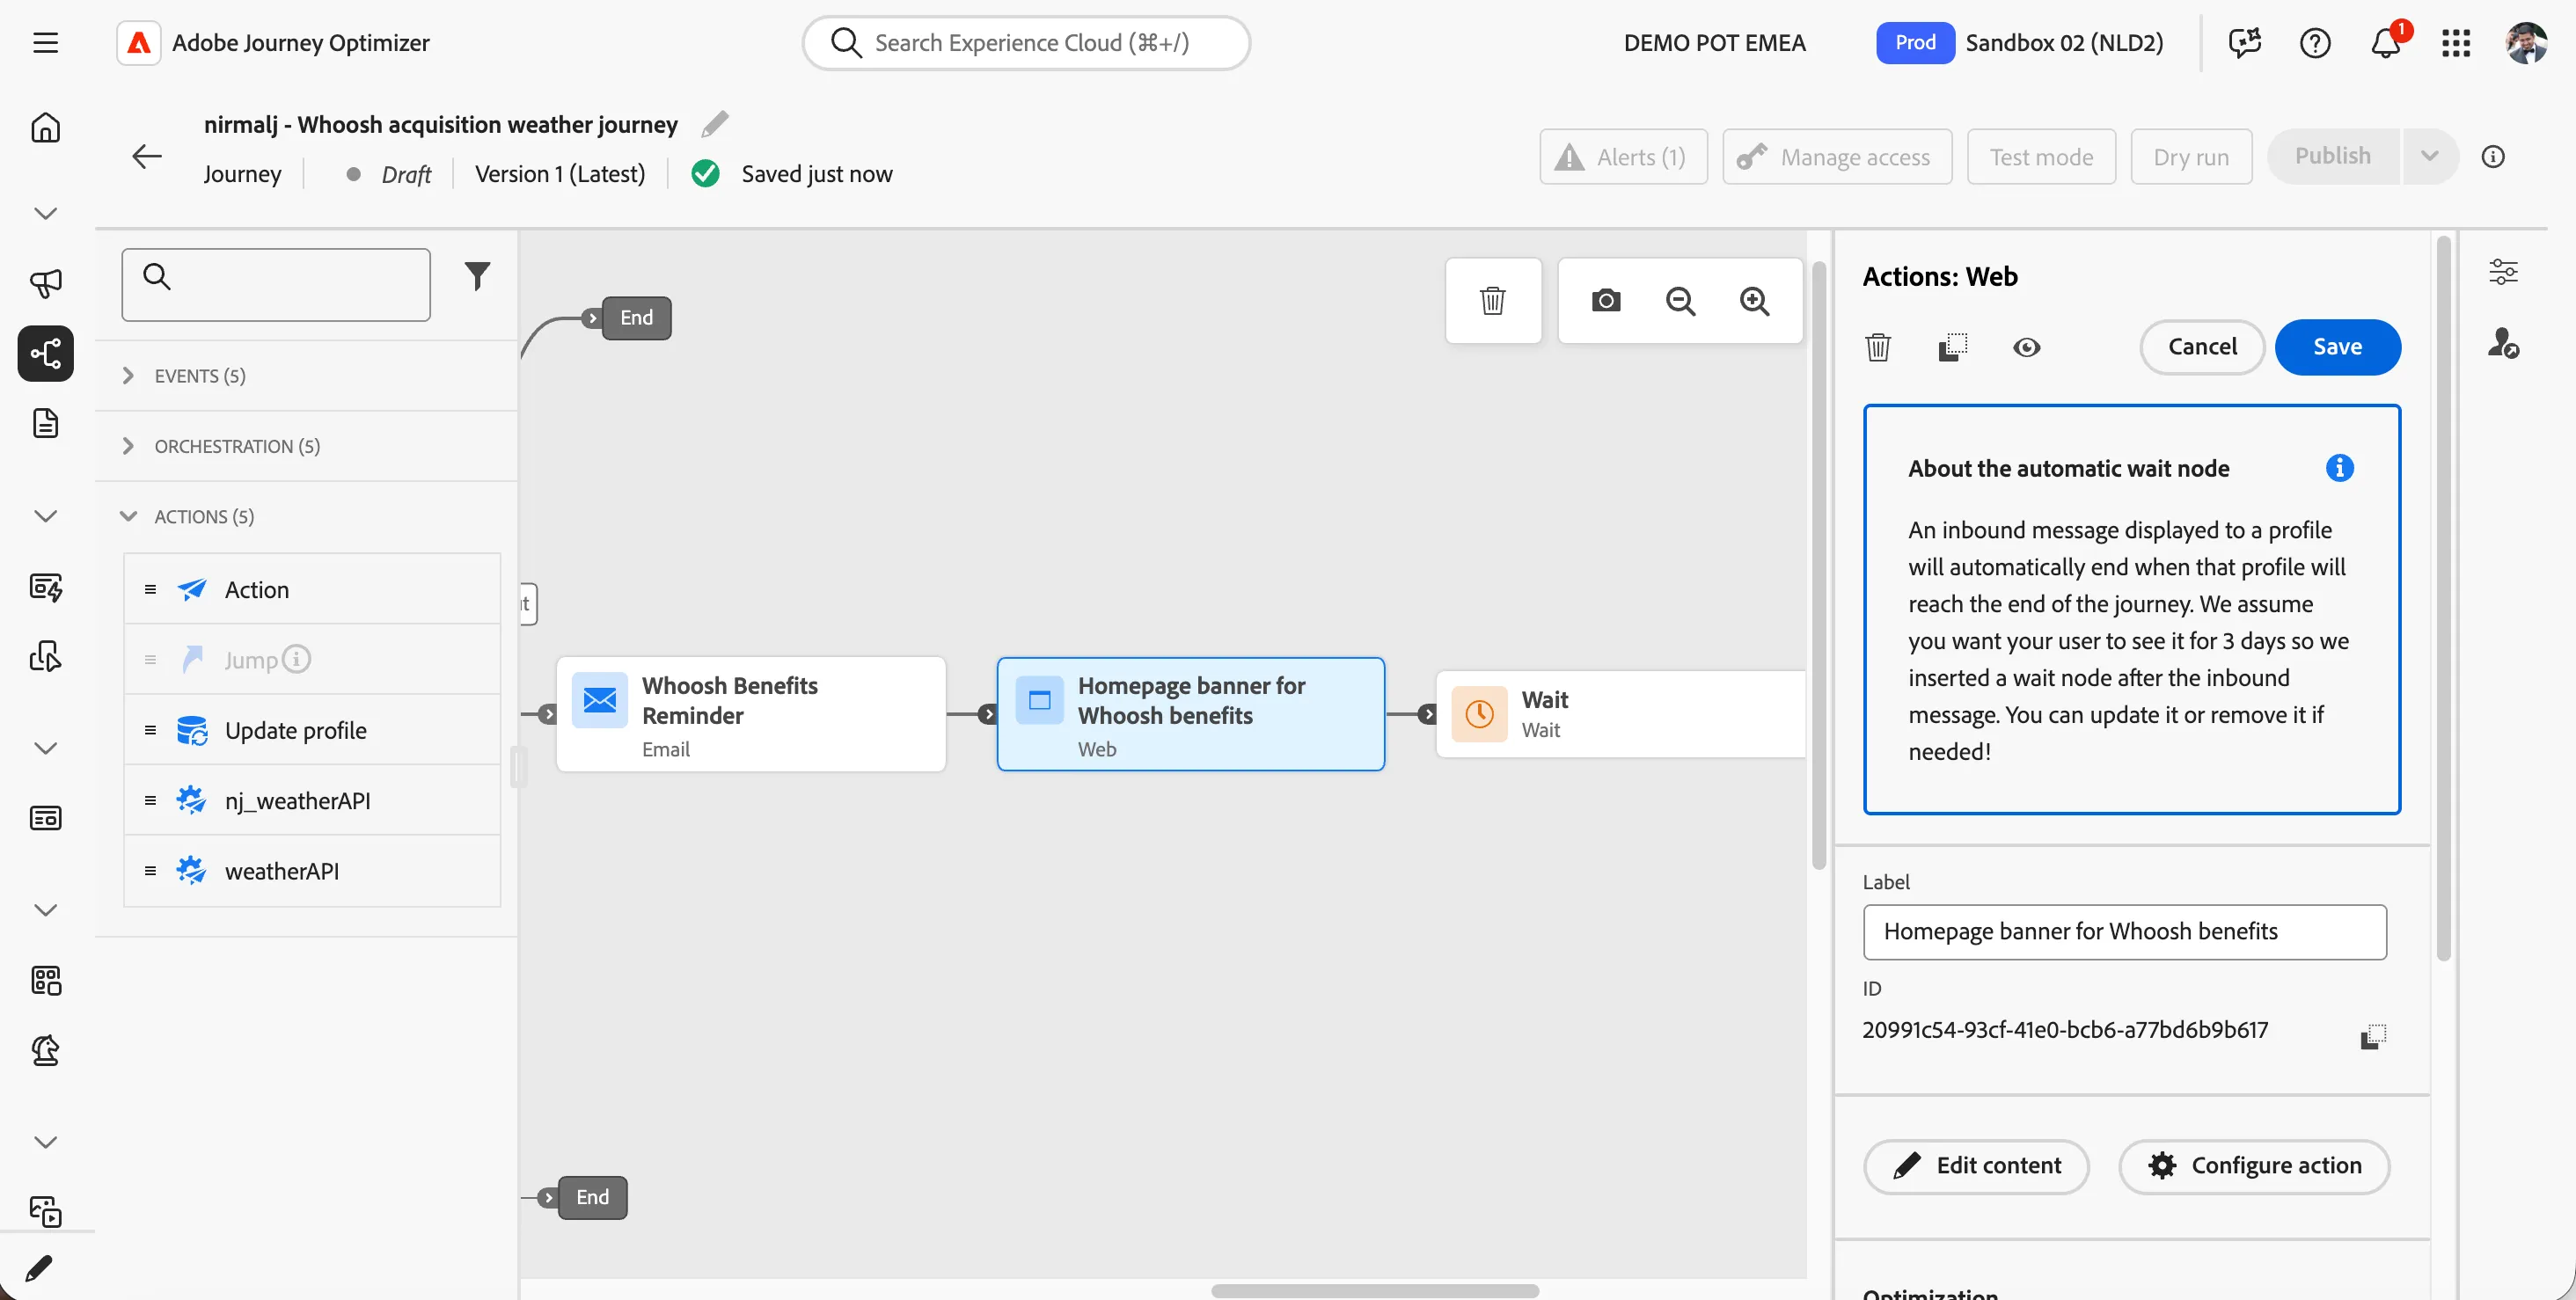The image size is (2576, 1300).
Task: Select the Whoosh Benefits Reminder email node
Action: click(750, 714)
